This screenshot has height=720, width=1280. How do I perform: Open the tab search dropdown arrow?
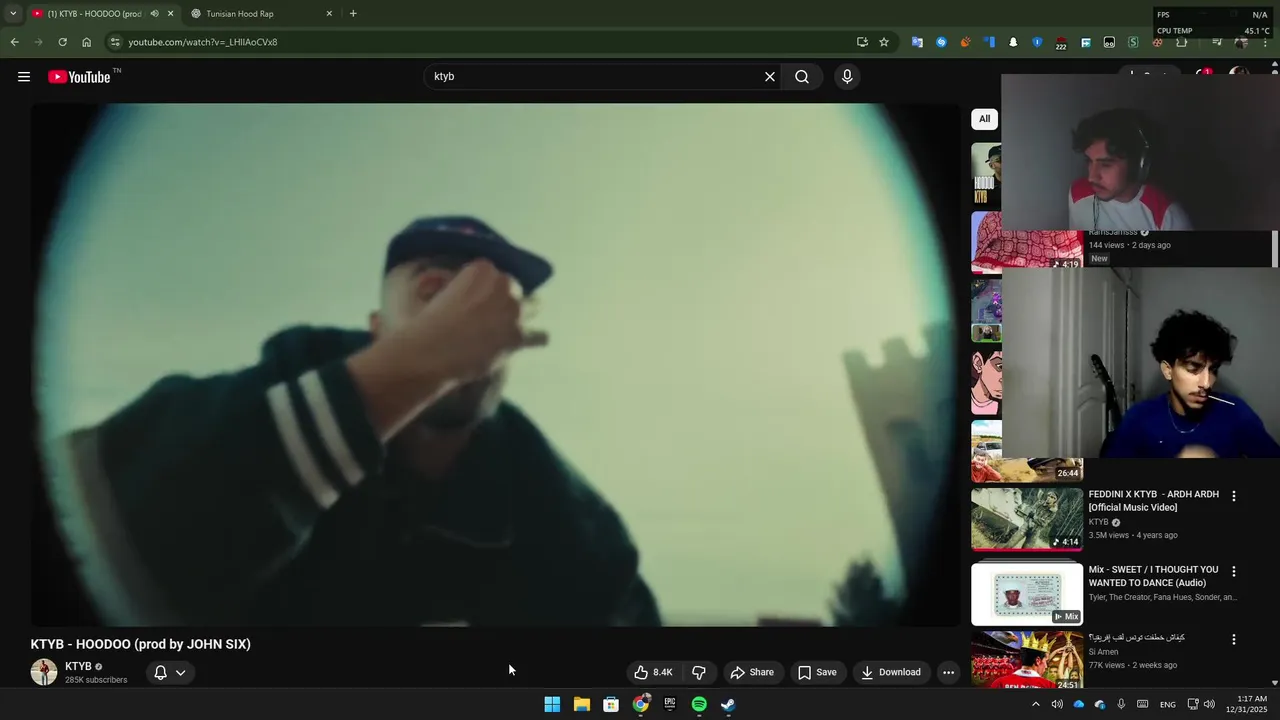click(x=13, y=14)
